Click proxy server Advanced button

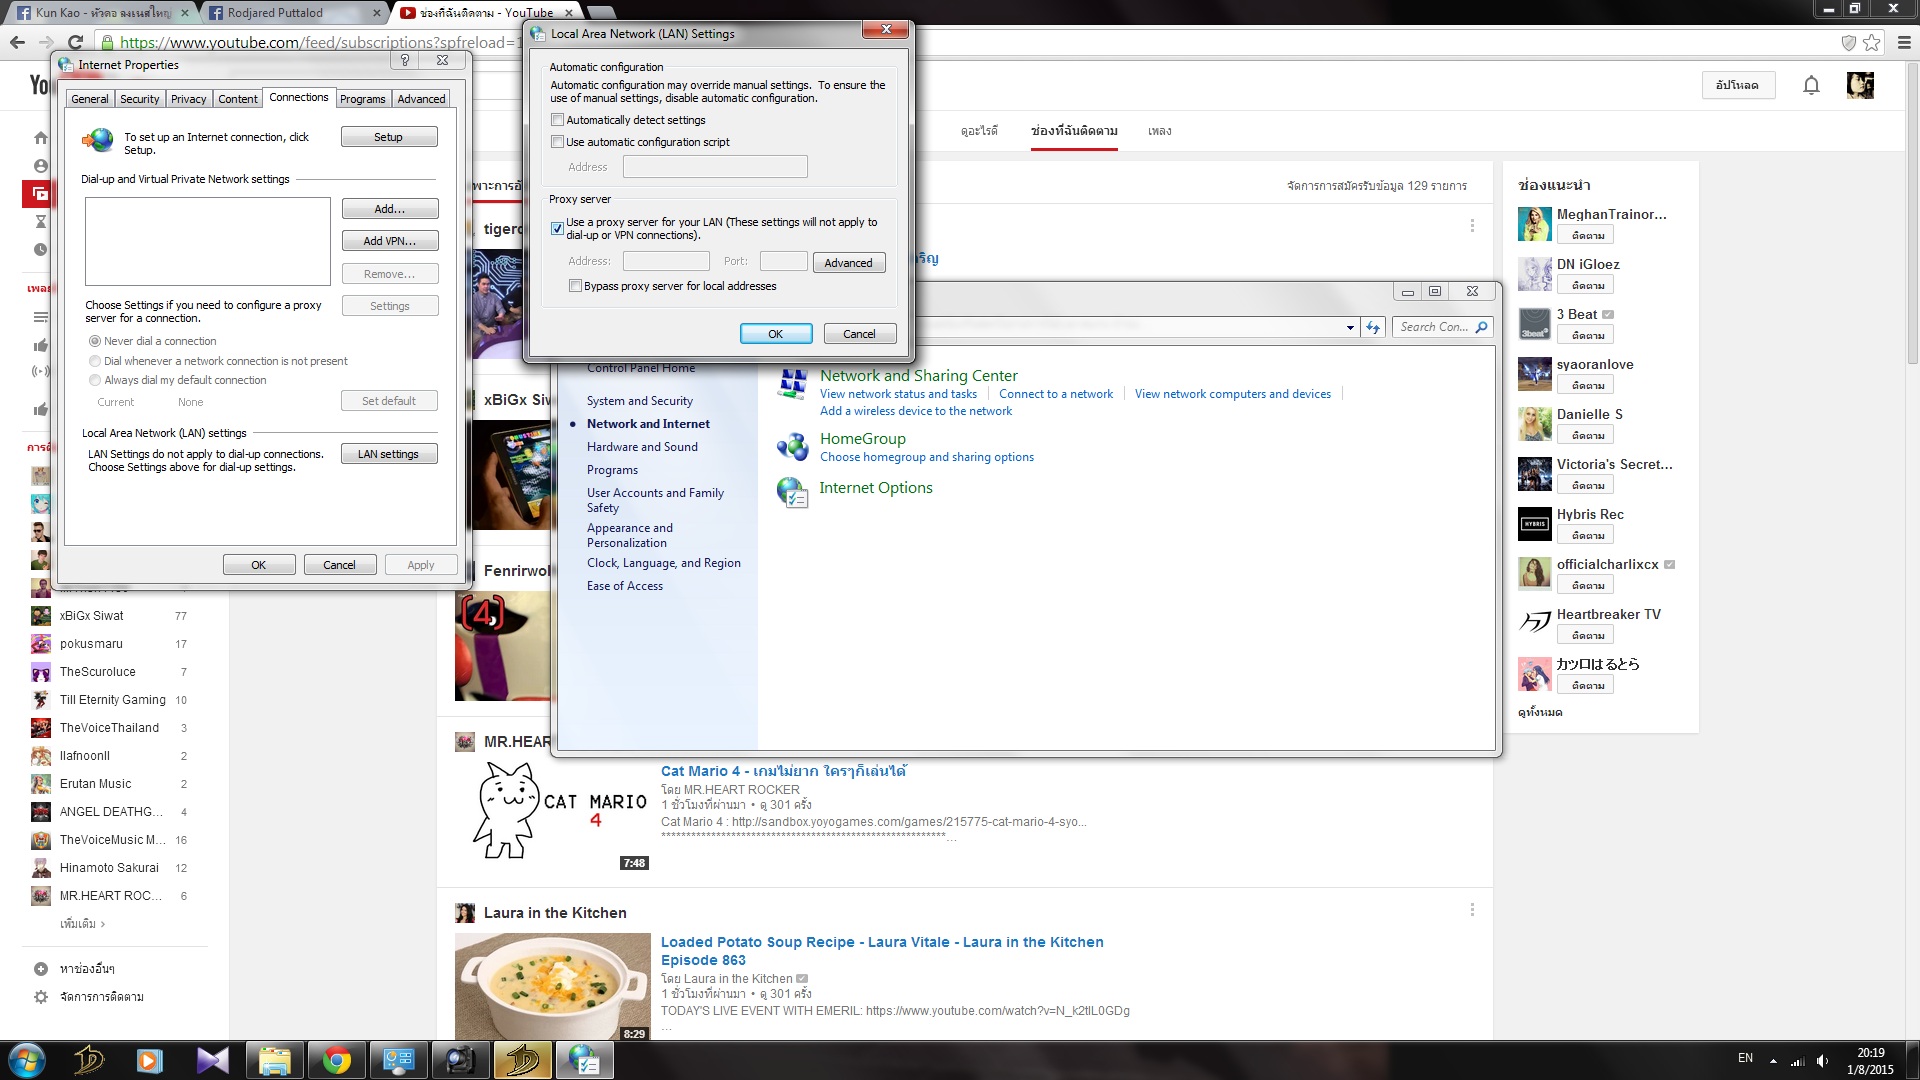point(848,263)
